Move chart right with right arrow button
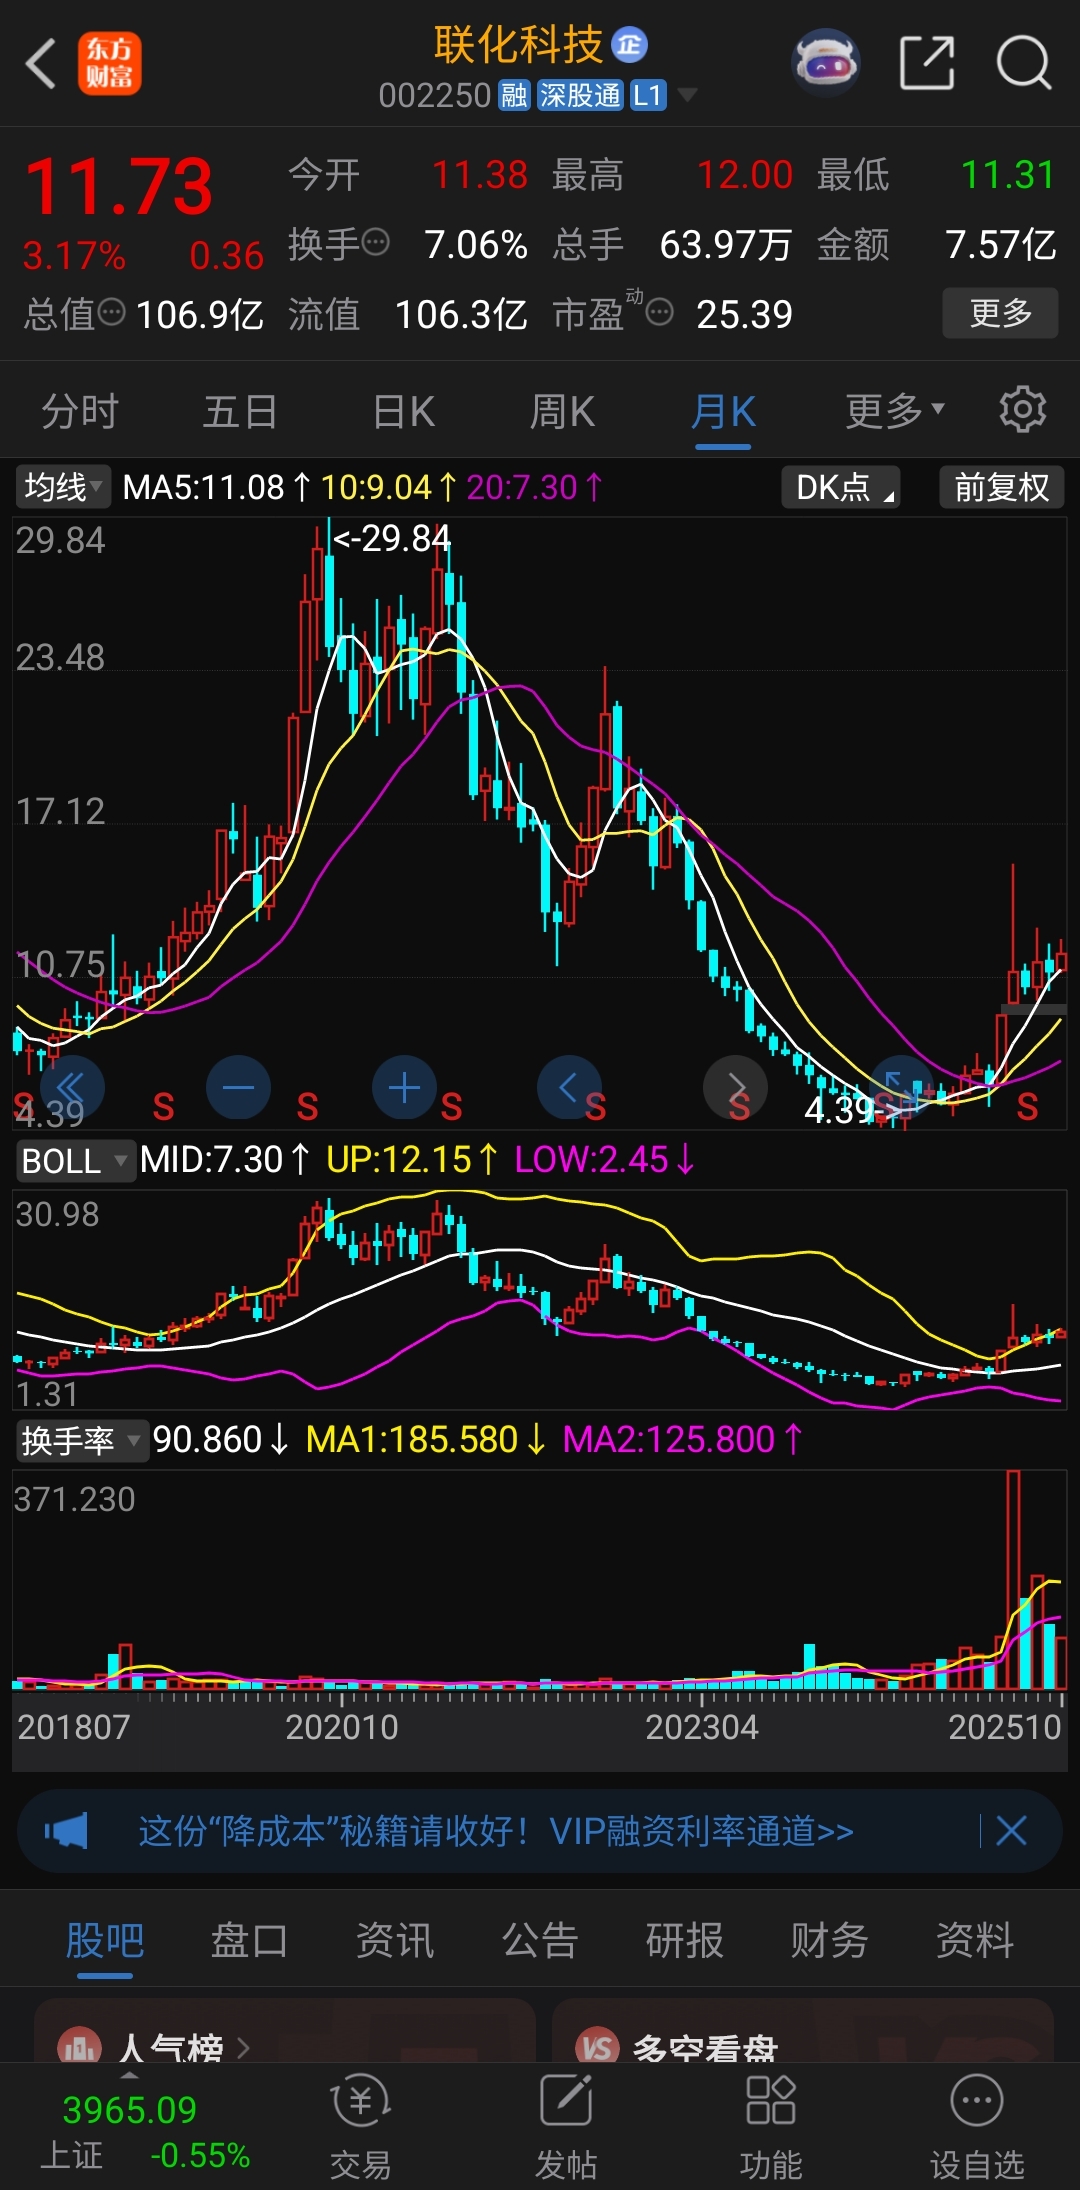1080x2190 pixels. coord(735,1087)
